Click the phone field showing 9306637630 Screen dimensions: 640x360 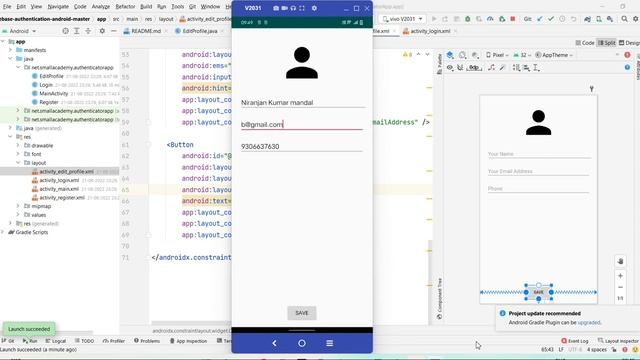point(301,146)
